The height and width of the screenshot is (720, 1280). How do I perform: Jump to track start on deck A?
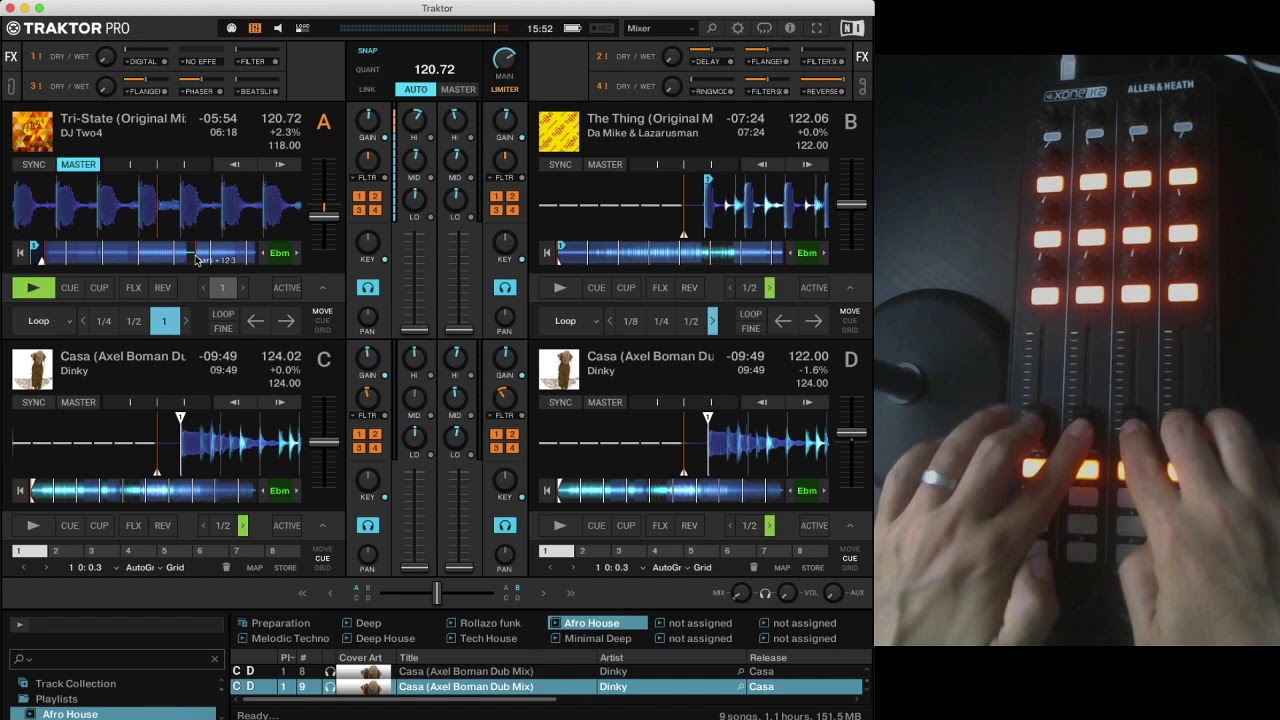click(x=20, y=253)
